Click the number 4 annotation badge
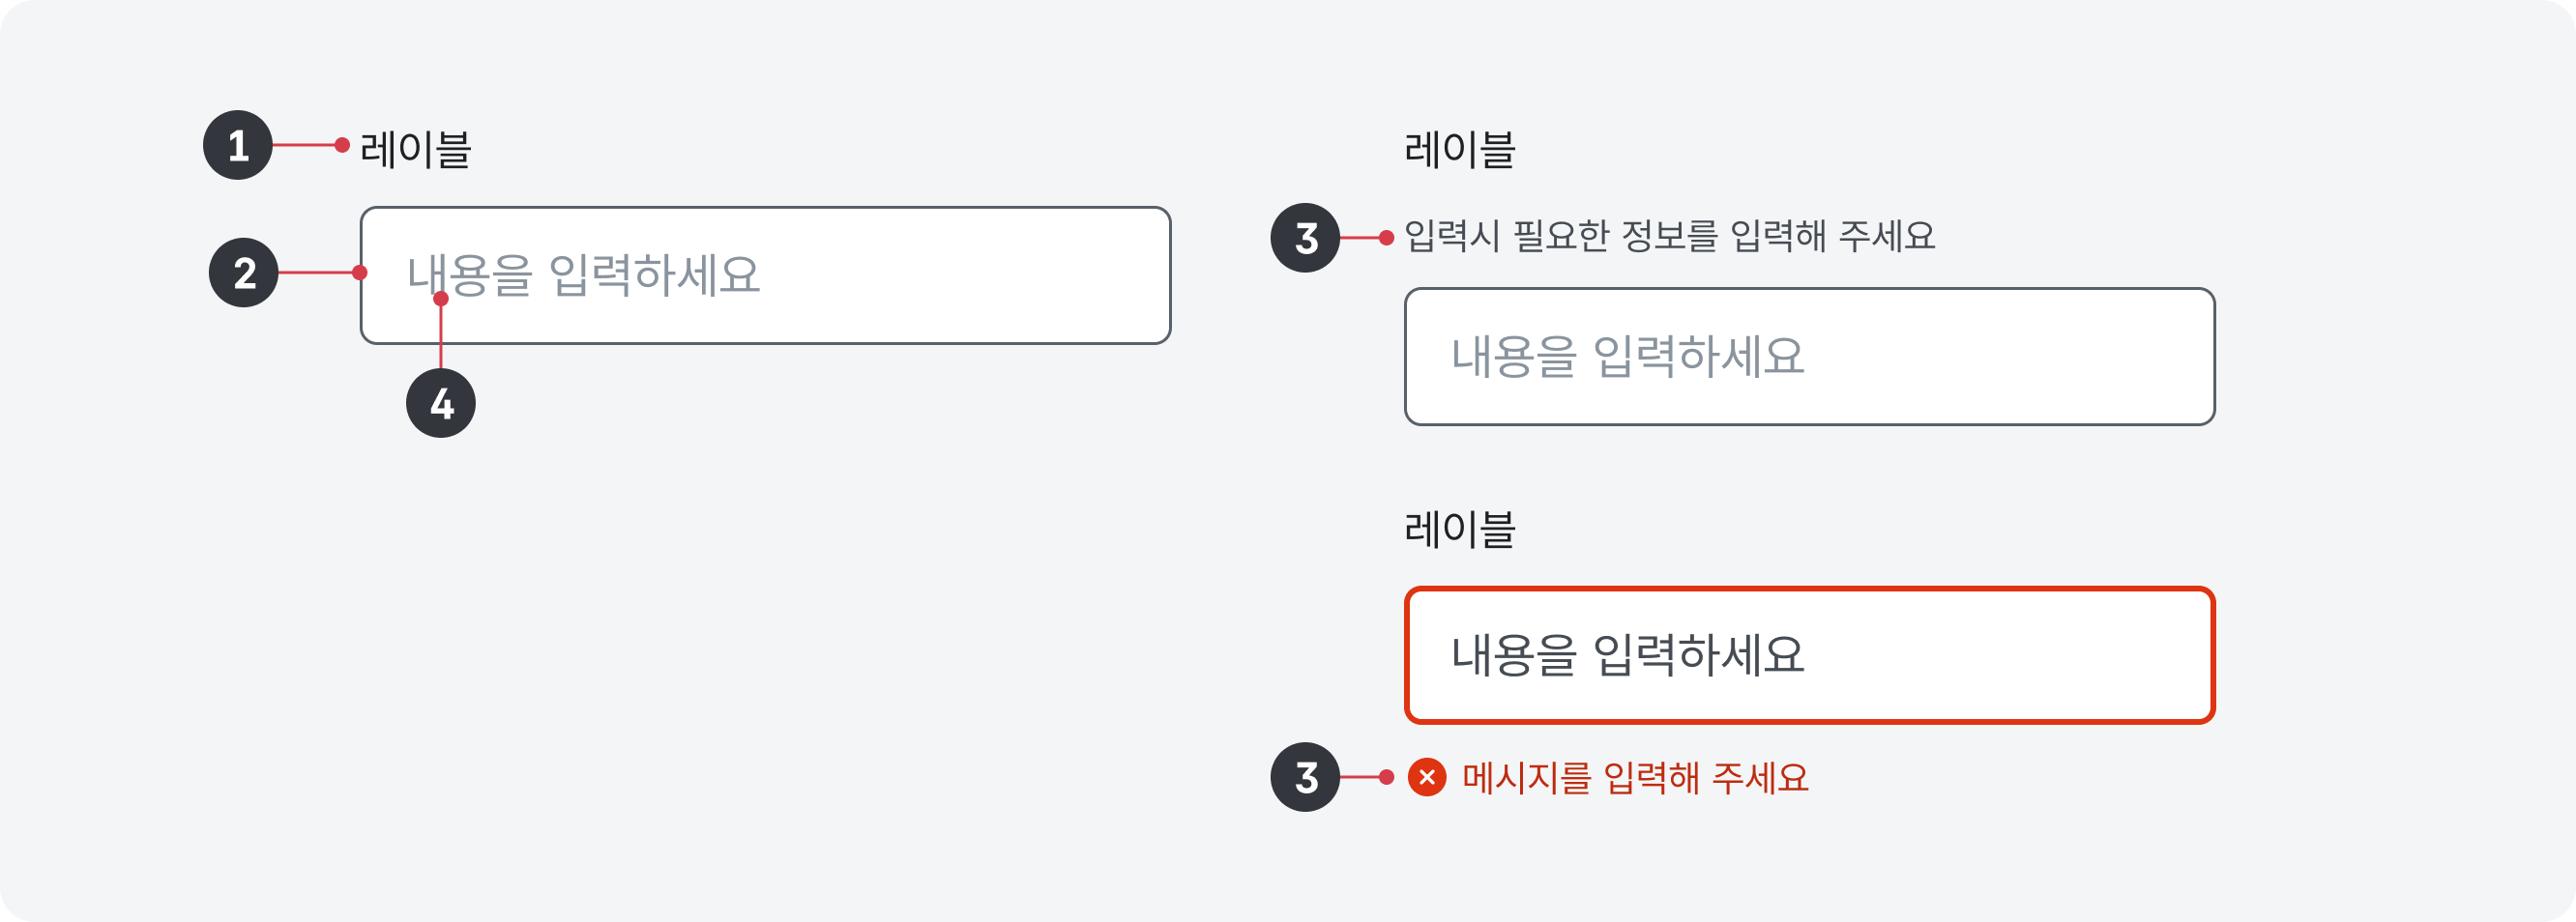Image resolution: width=2576 pixels, height=922 pixels. [441, 403]
